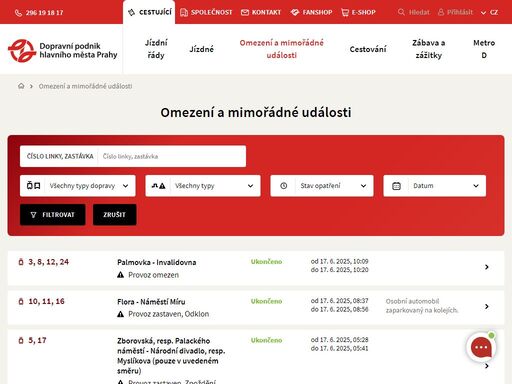Click warning icon beside Provoz zastaven, Odklon
This screenshot has height=384, width=512.
click(121, 314)
